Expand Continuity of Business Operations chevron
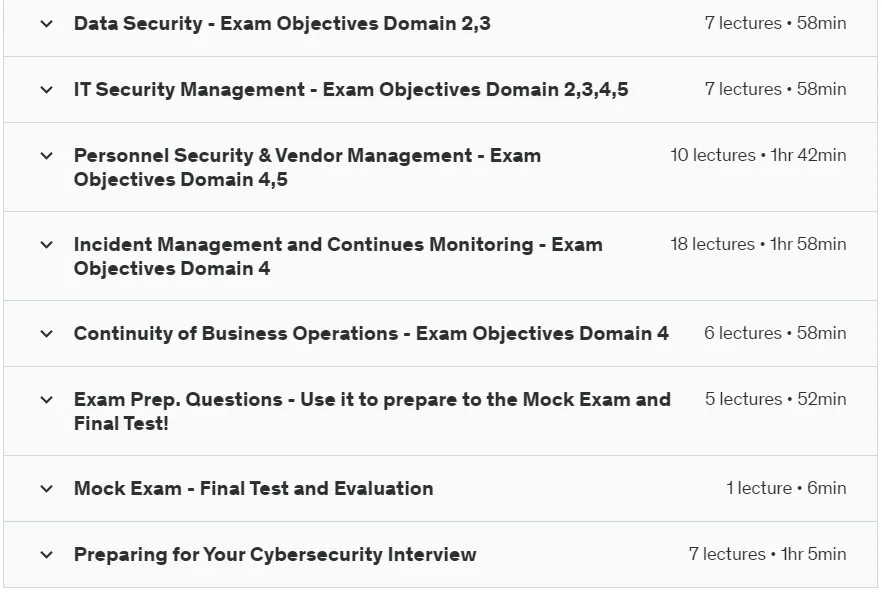This screenshot has height=592, width=882. [47, 334]
